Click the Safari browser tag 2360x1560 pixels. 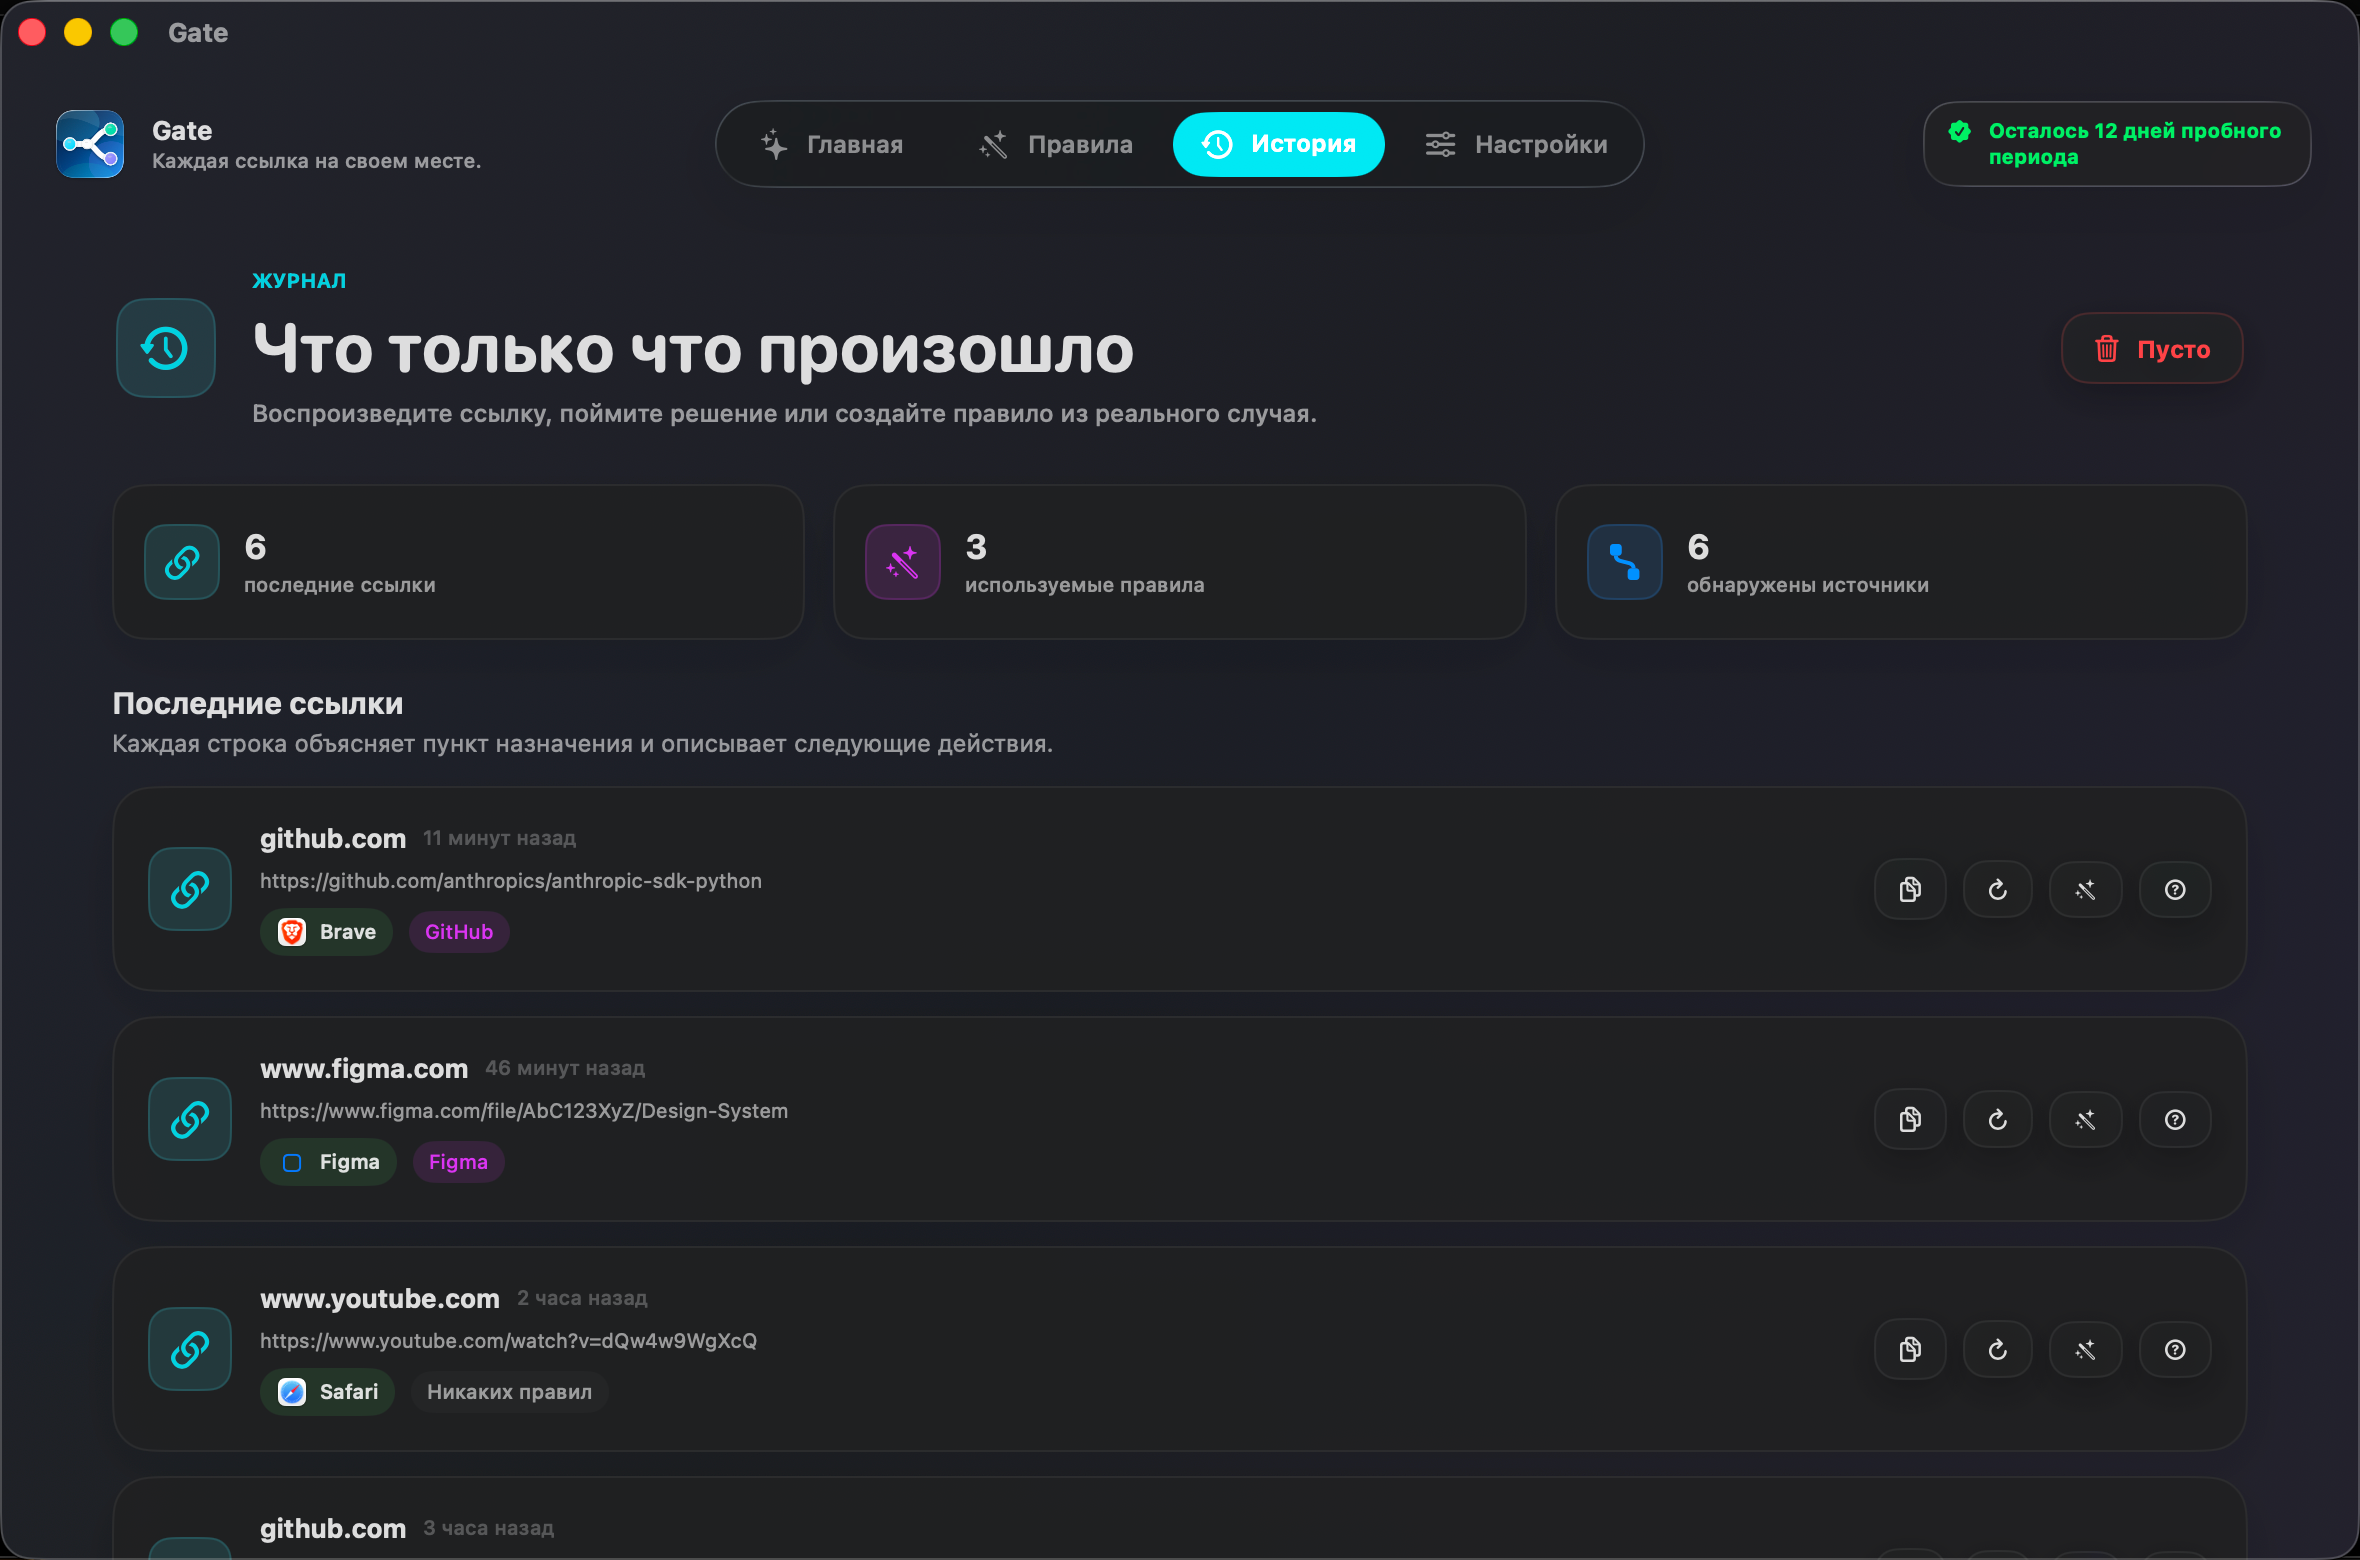[x=328, y=1392]
